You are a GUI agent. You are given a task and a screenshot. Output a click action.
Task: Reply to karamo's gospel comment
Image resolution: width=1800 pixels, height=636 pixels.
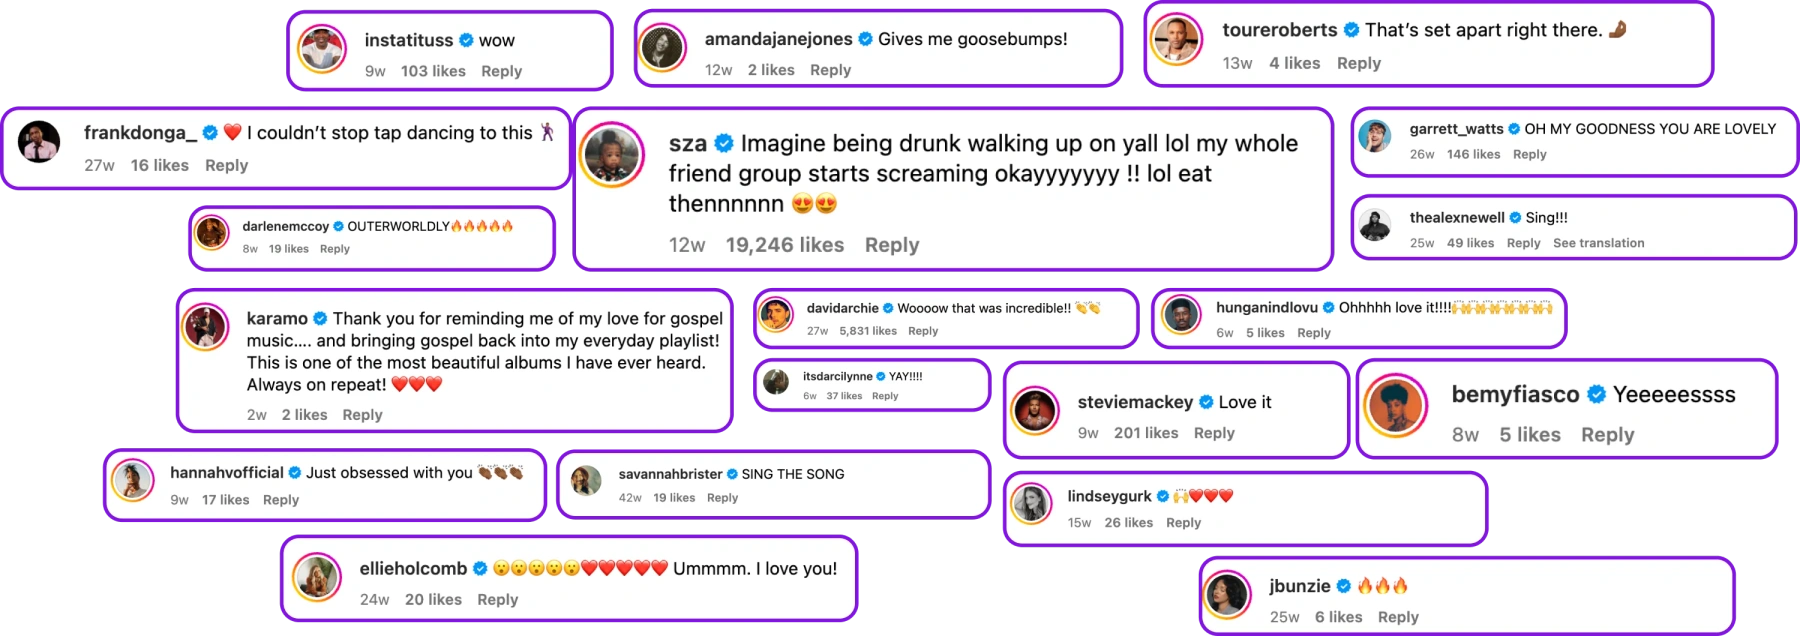pyautogui.click(x=362, y=415)
